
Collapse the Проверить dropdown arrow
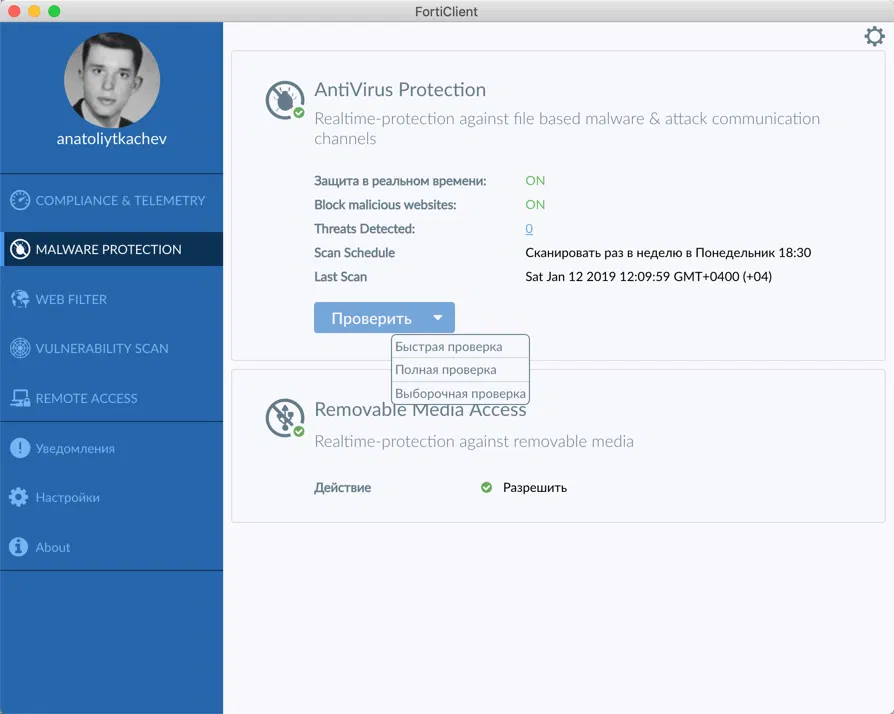[438, 318]
